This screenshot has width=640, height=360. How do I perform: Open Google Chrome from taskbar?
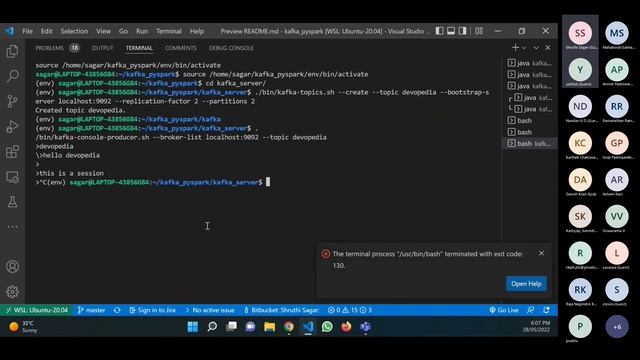289,327
